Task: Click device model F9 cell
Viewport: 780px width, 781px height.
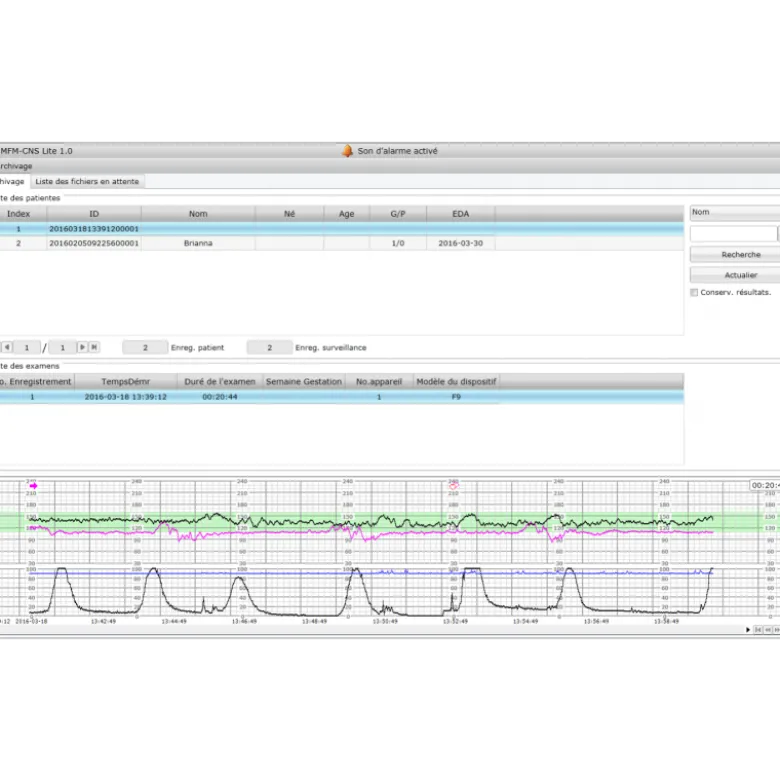Action: [456, 397]
